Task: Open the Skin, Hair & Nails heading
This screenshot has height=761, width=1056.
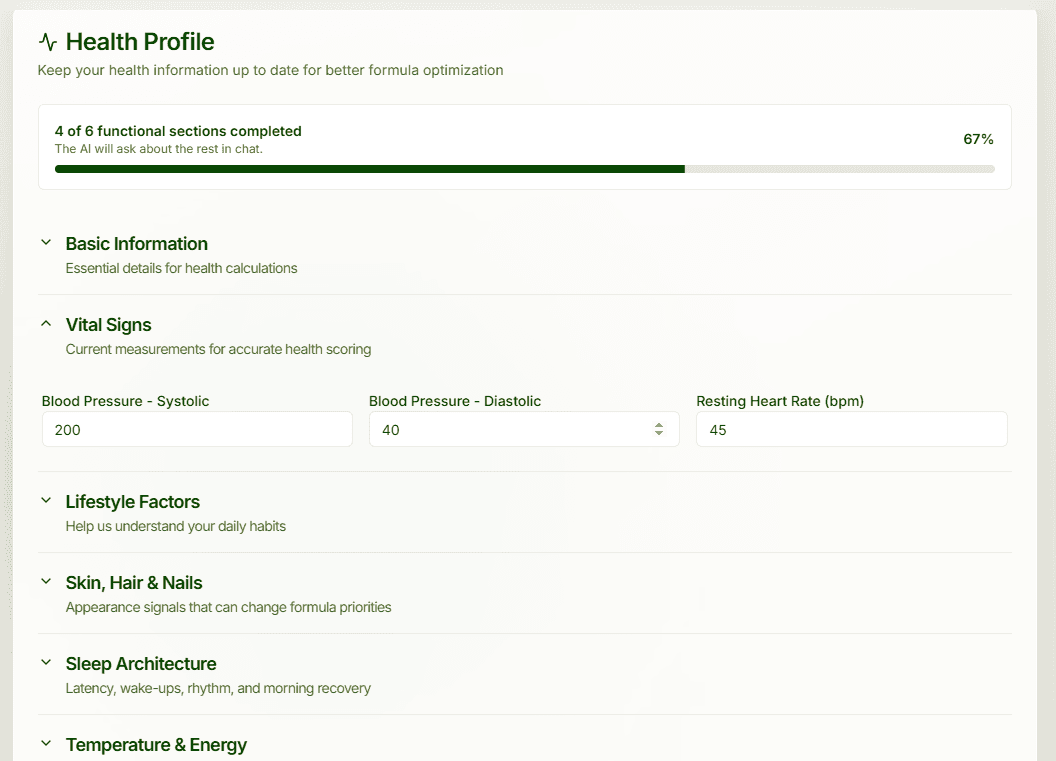Action: point(134,583)
